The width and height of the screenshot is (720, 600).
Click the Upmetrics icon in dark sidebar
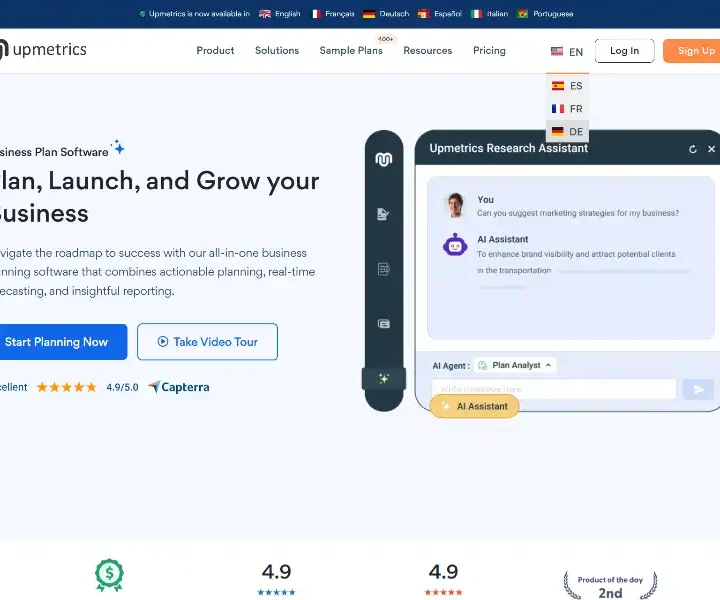tap(384, 159)
